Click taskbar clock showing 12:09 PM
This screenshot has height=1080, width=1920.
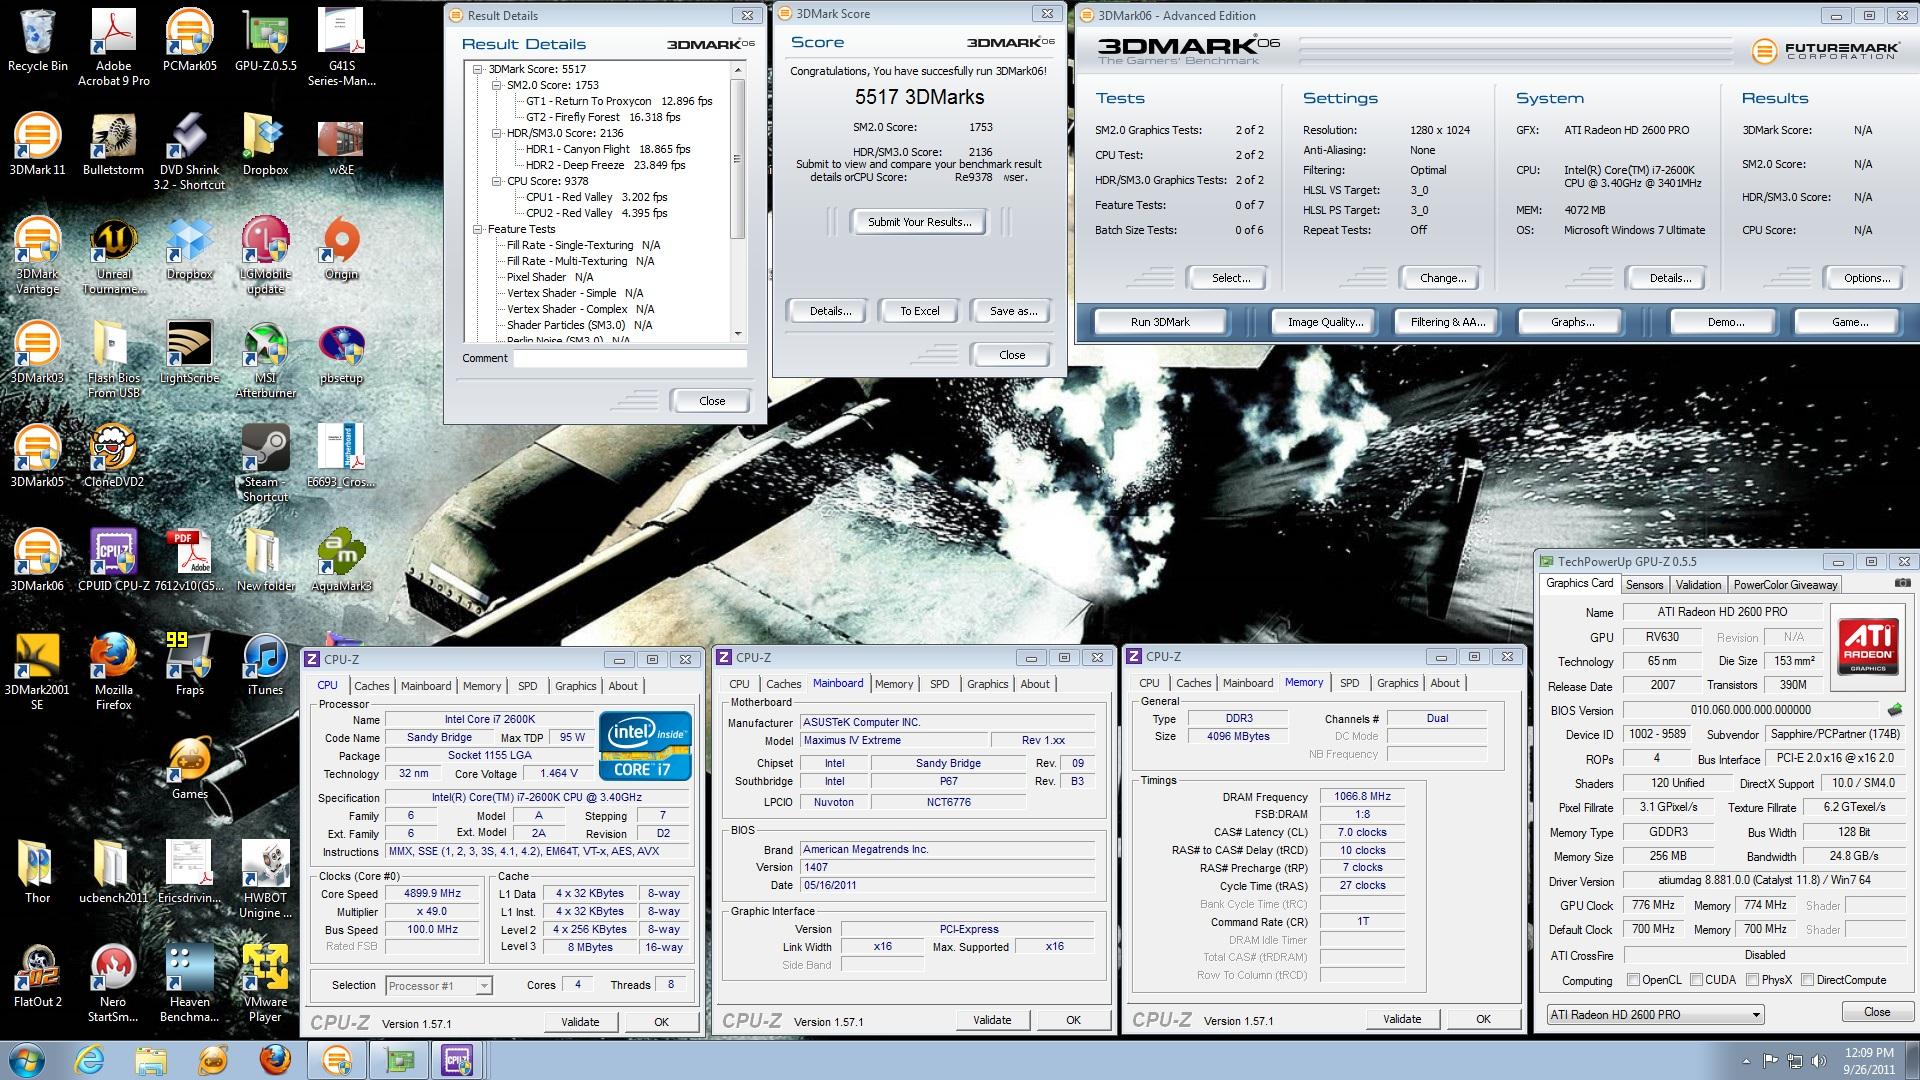point(1869,1061)
